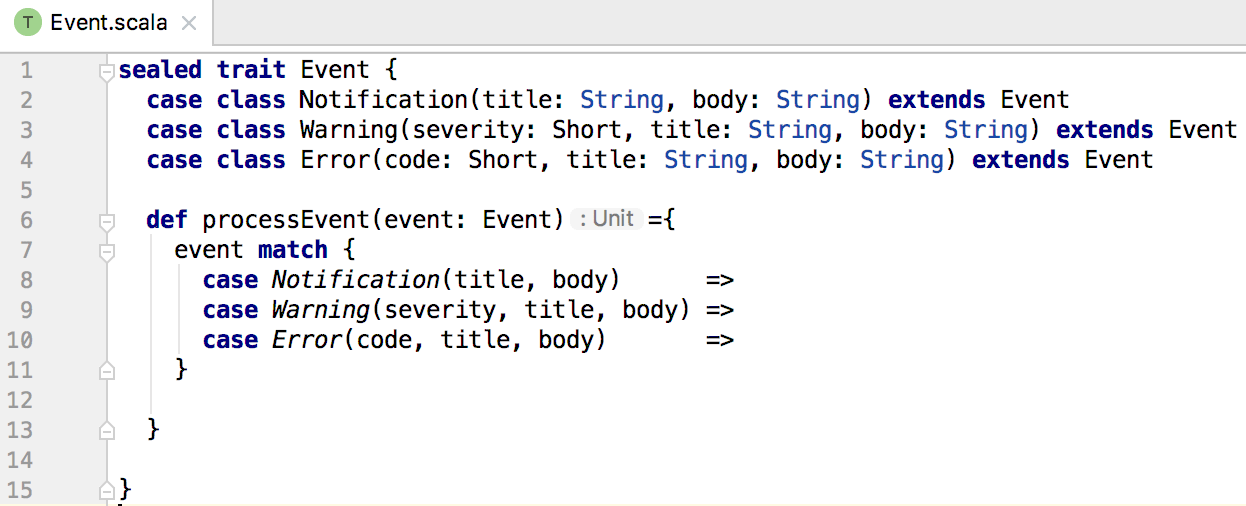Click fold end marker of match block
The height and width of the screenshot is (506, 1246).
[106, 371]
